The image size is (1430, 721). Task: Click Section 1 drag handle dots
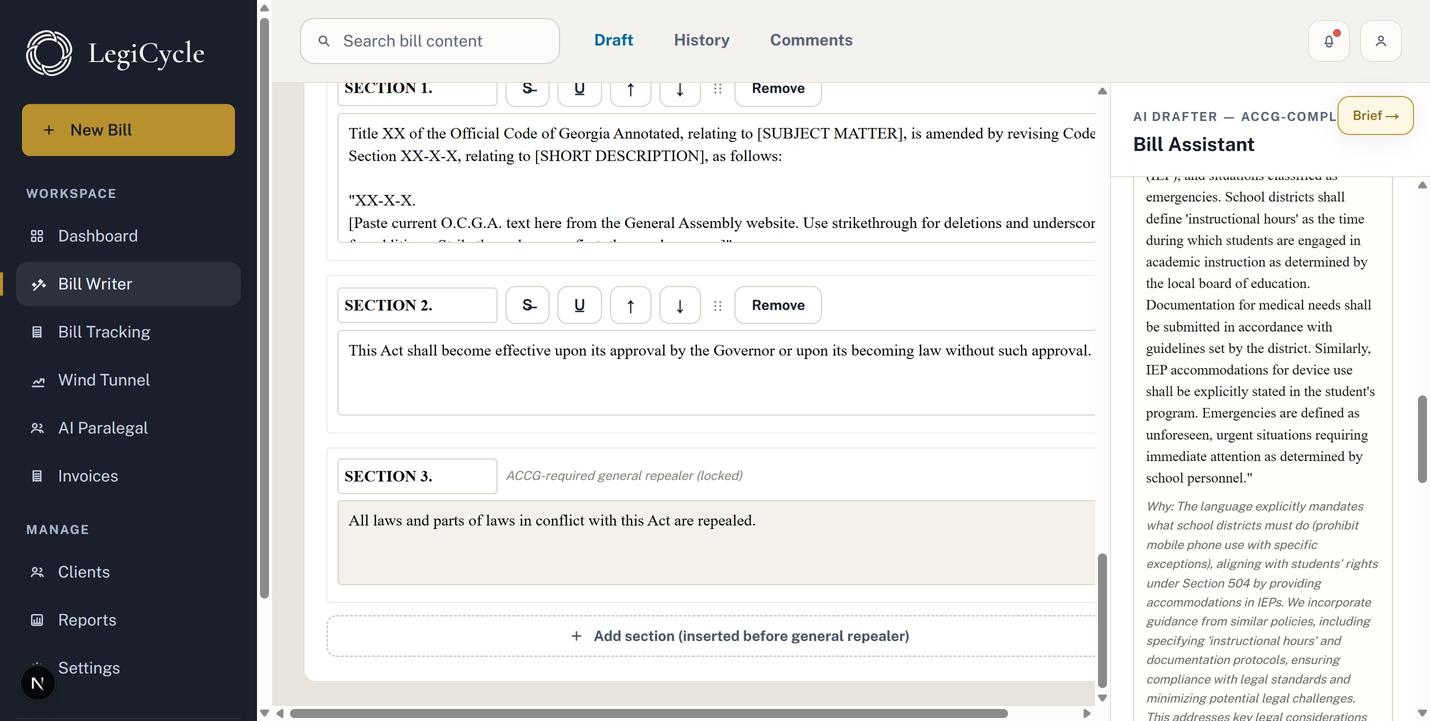[717, 88]
